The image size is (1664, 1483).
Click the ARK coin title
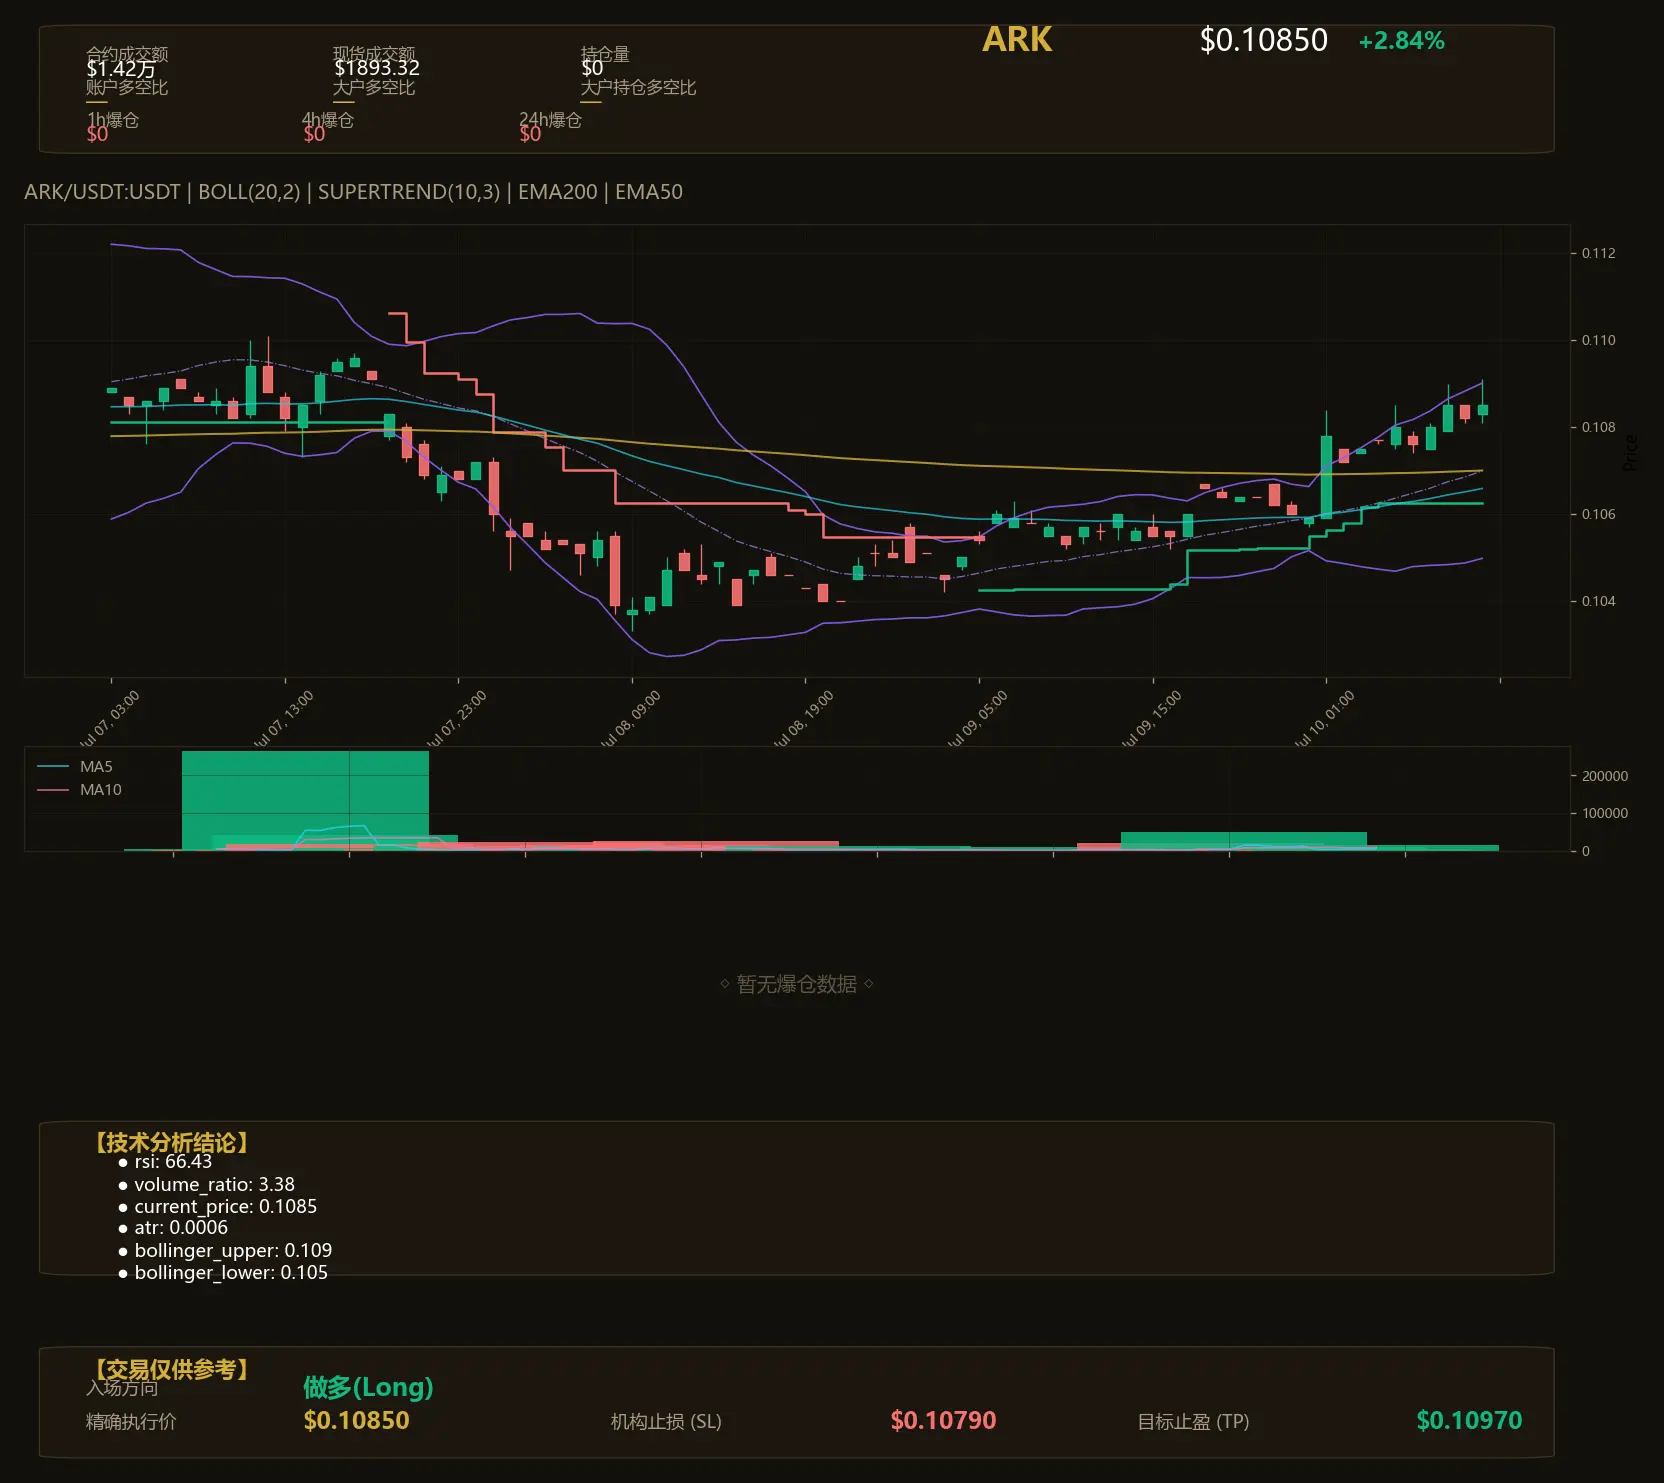(x=1017, y=39)
